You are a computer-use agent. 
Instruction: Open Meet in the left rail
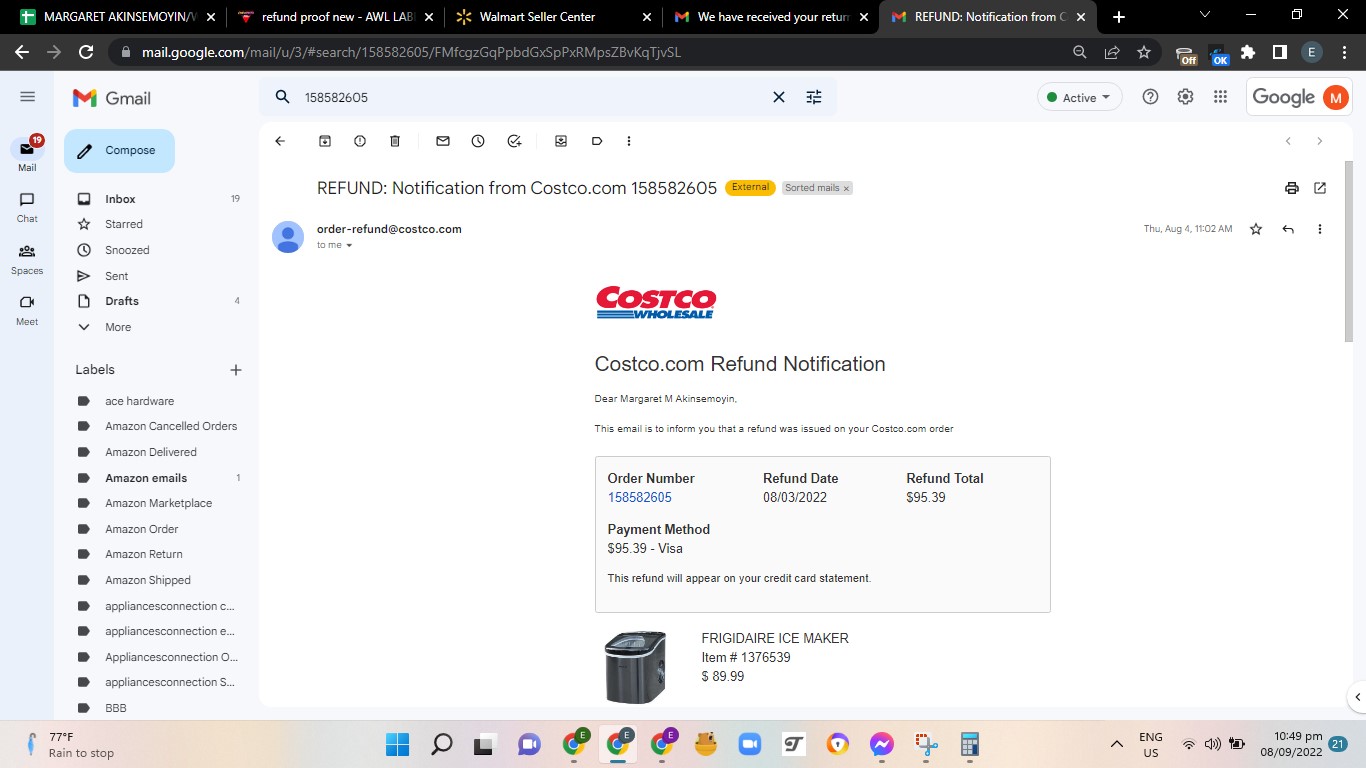(x=27, y=310)
